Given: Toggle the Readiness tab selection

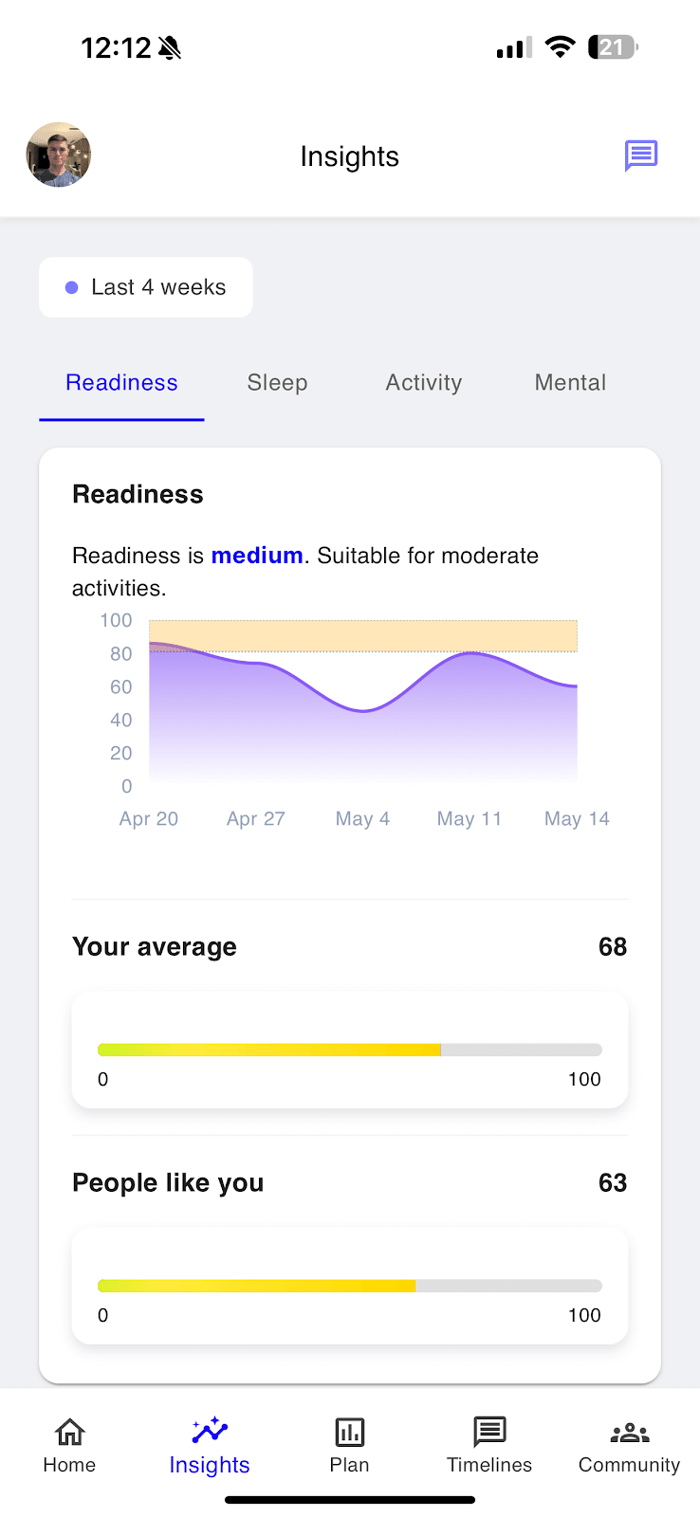Looking at the screenshot, I should pos(121,382).
